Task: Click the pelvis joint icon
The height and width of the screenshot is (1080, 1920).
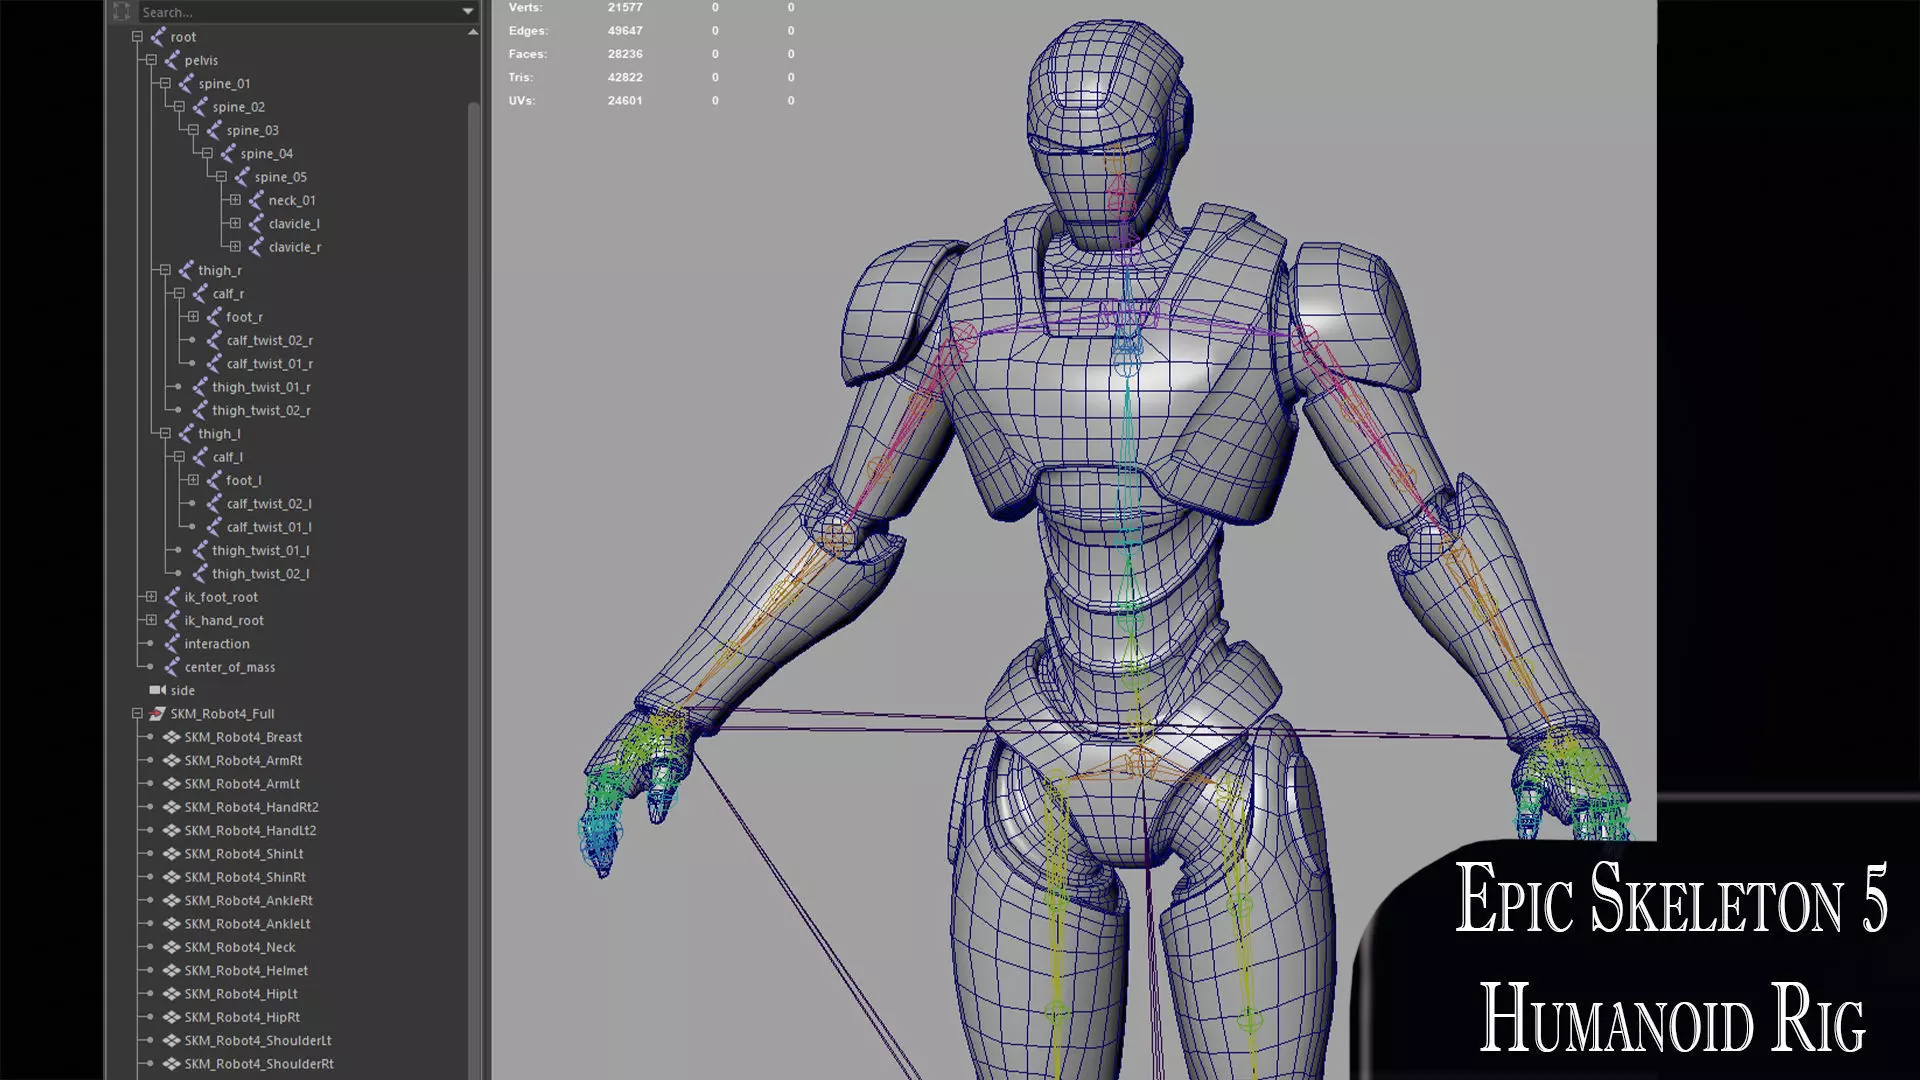Action: tap(171, 60)
